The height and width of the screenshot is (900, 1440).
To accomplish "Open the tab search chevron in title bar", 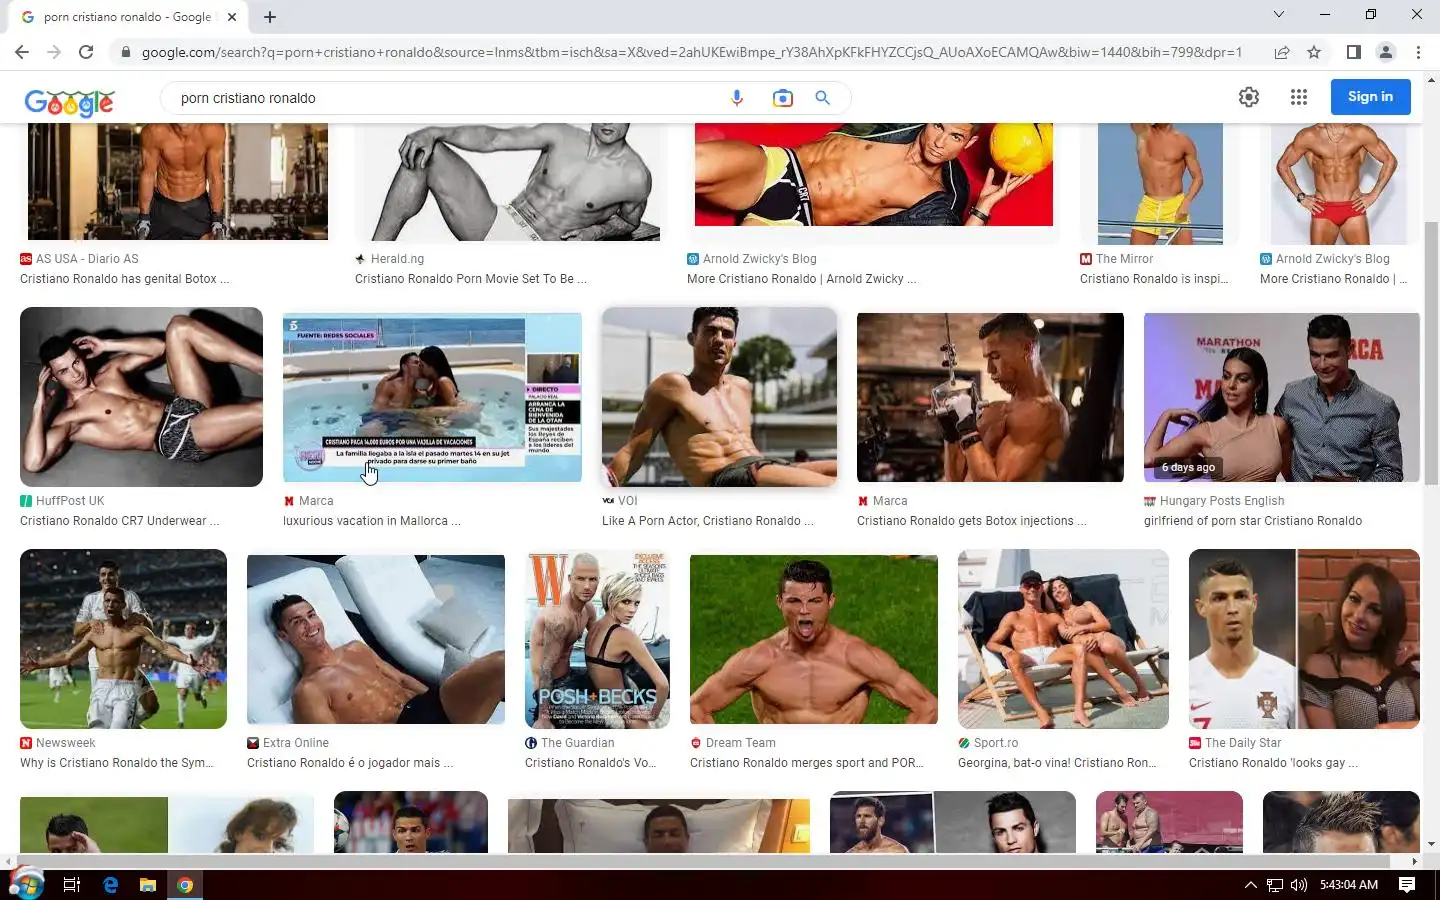I will [1278, 14].
